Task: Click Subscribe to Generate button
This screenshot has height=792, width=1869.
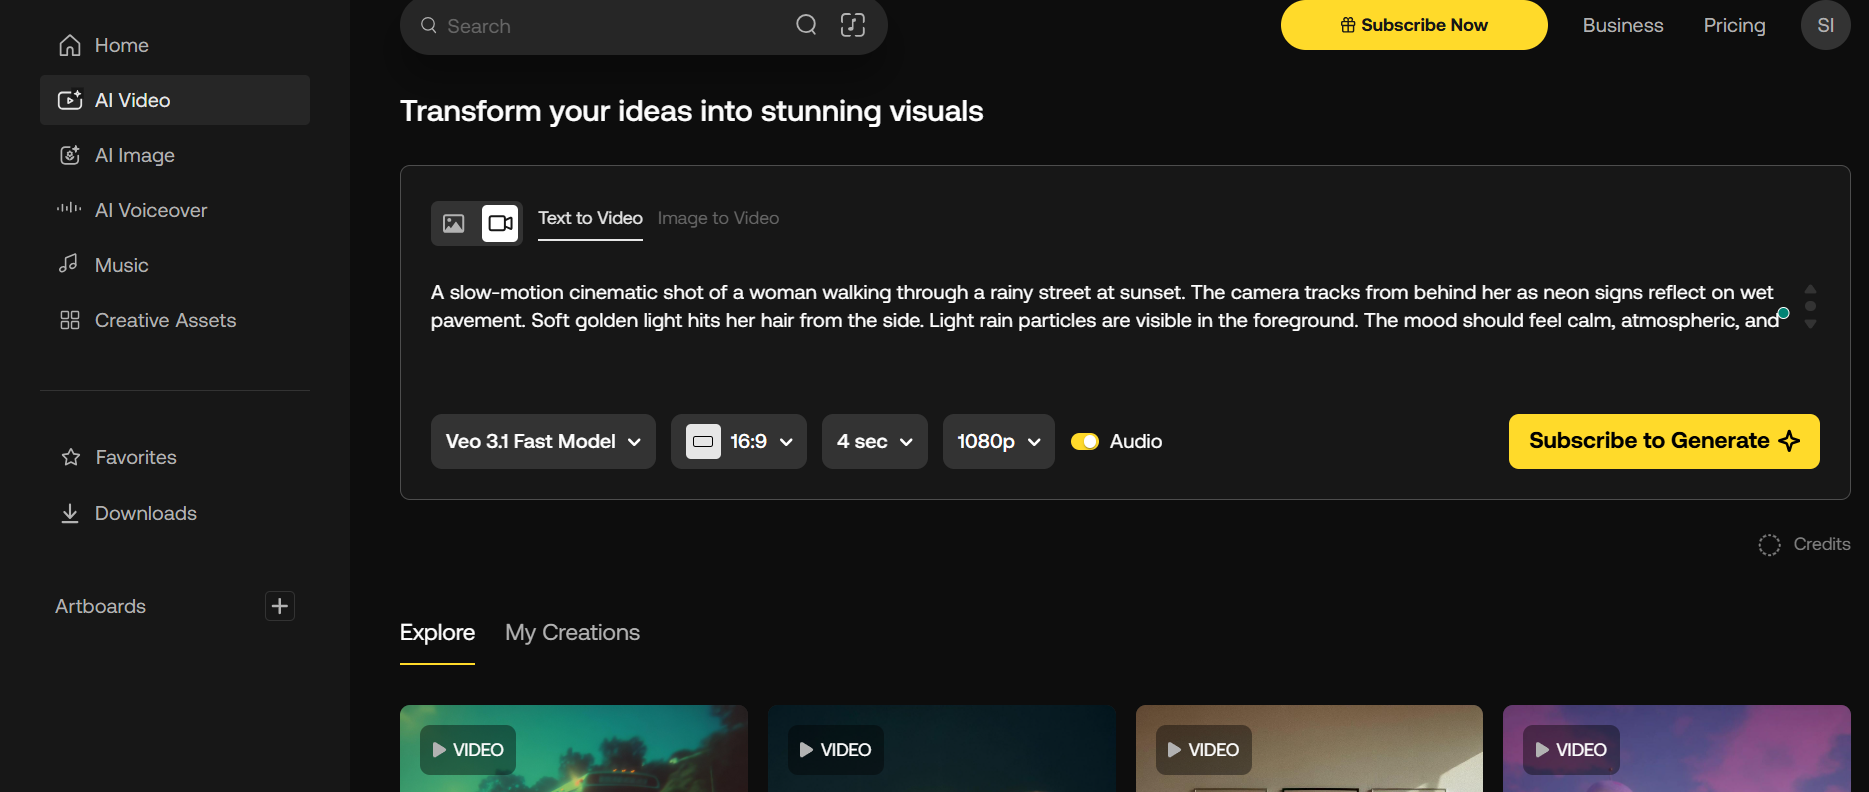Action: (x=1663, y=441)
